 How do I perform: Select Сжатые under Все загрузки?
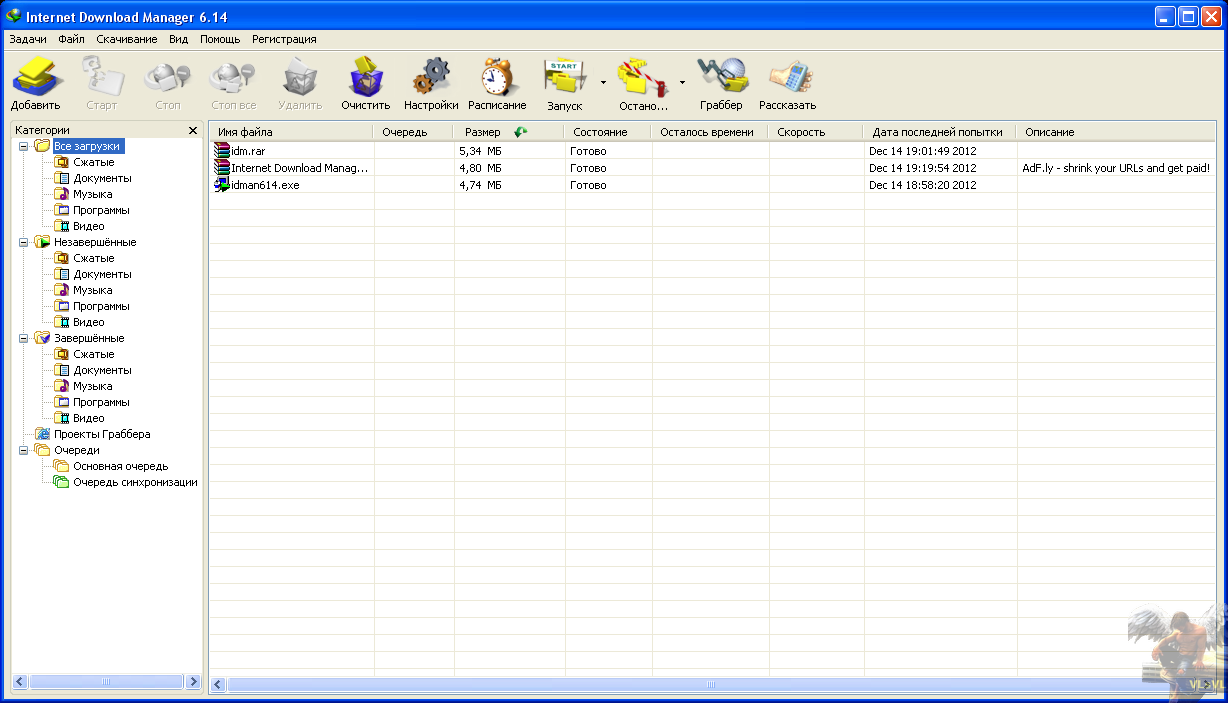(x=94, y=162)
